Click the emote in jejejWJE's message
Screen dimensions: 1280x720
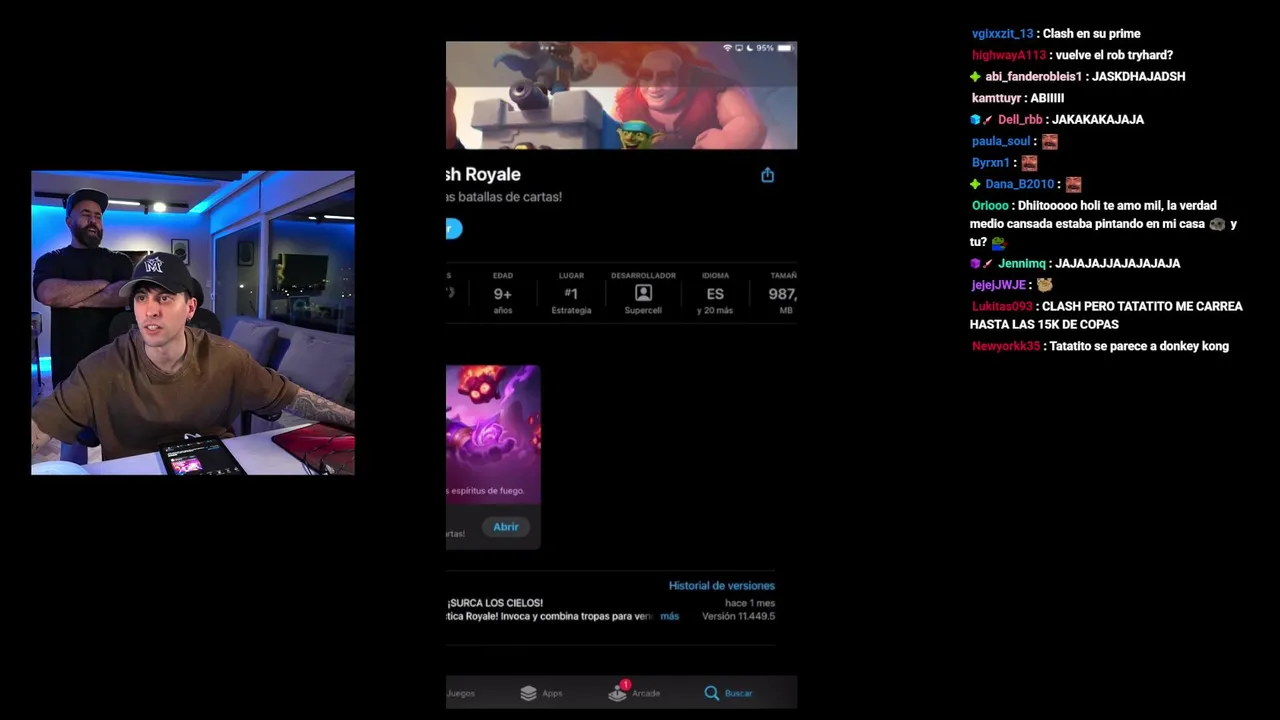click(x=1044, y=285)
